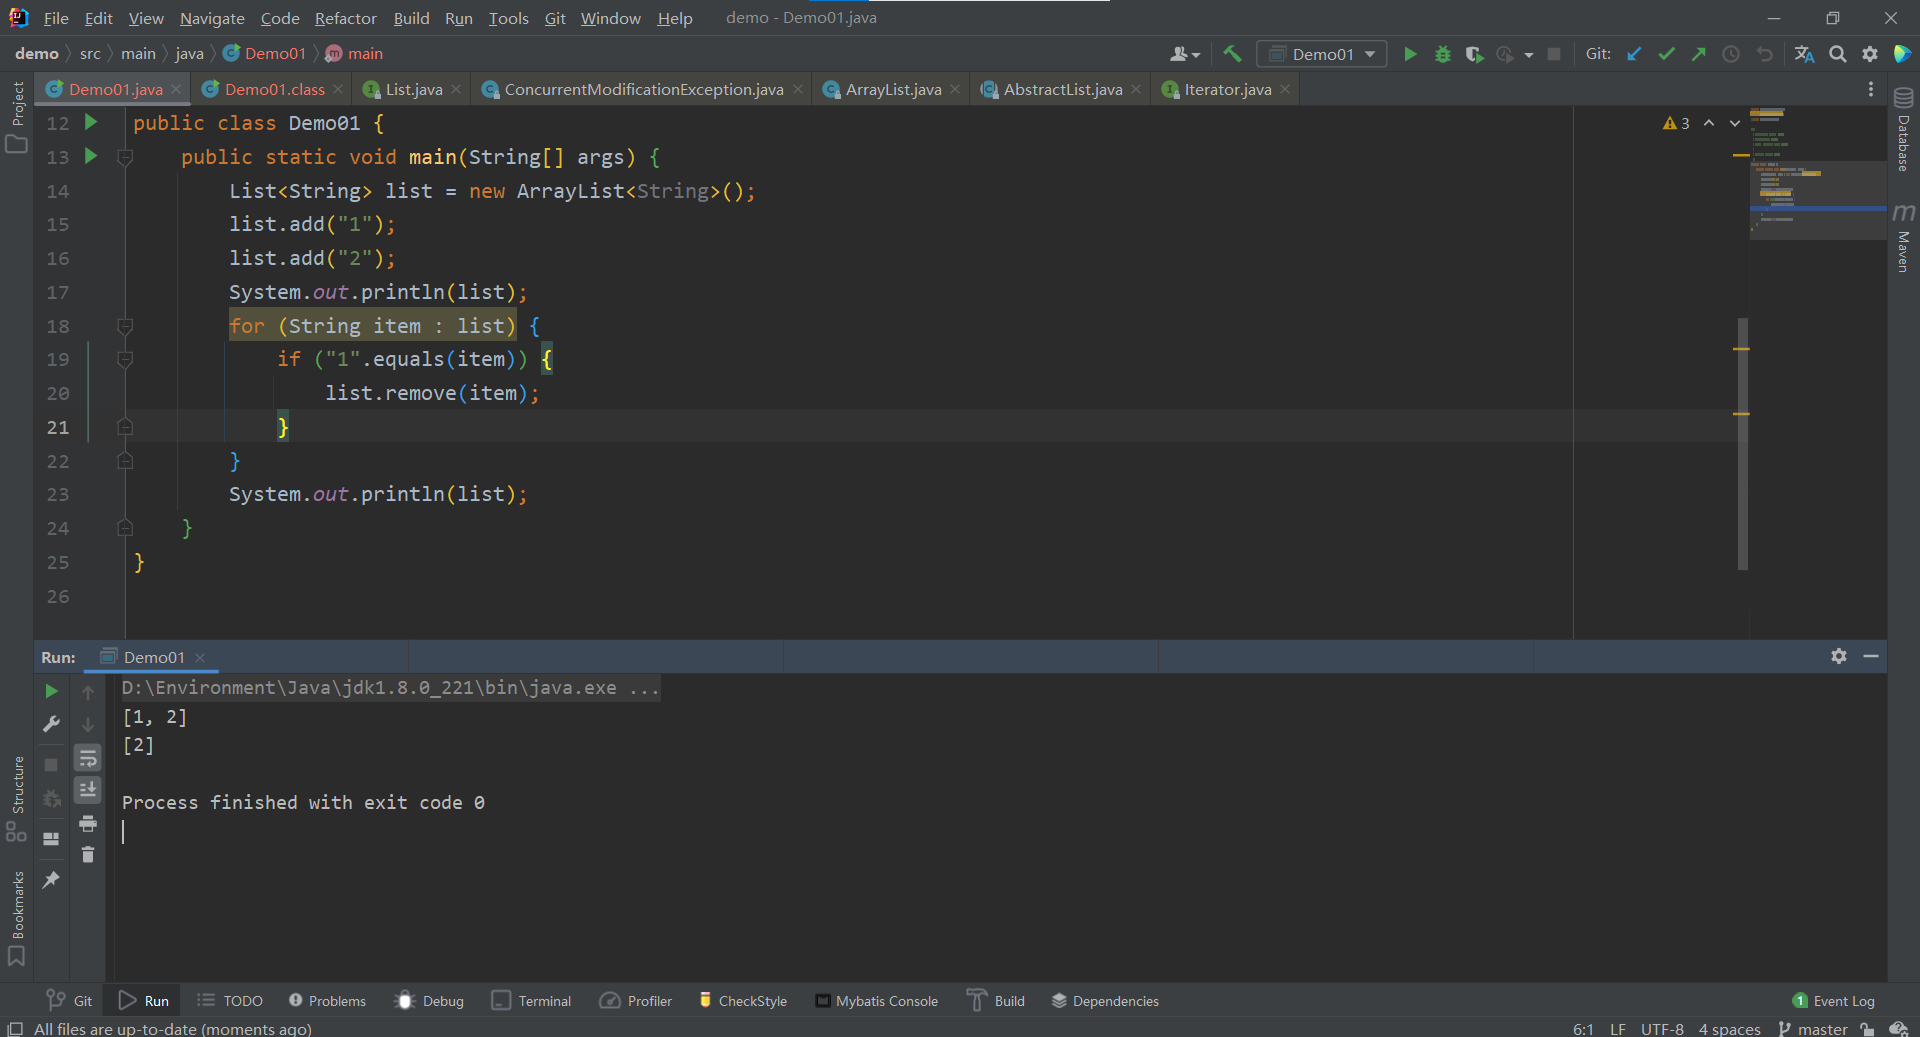Image resolution: width=1920 pixels, height=1037 pixels.
Task: Click the editor vertical scrollbar thumb
Action: 1742,443
